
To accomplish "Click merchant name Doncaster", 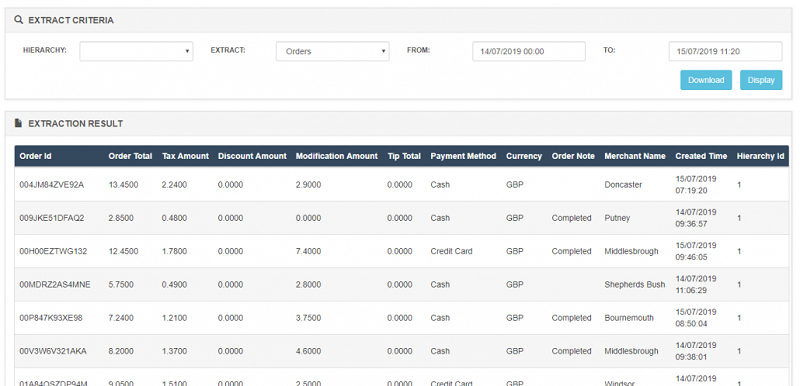I will tap(623, 185).
